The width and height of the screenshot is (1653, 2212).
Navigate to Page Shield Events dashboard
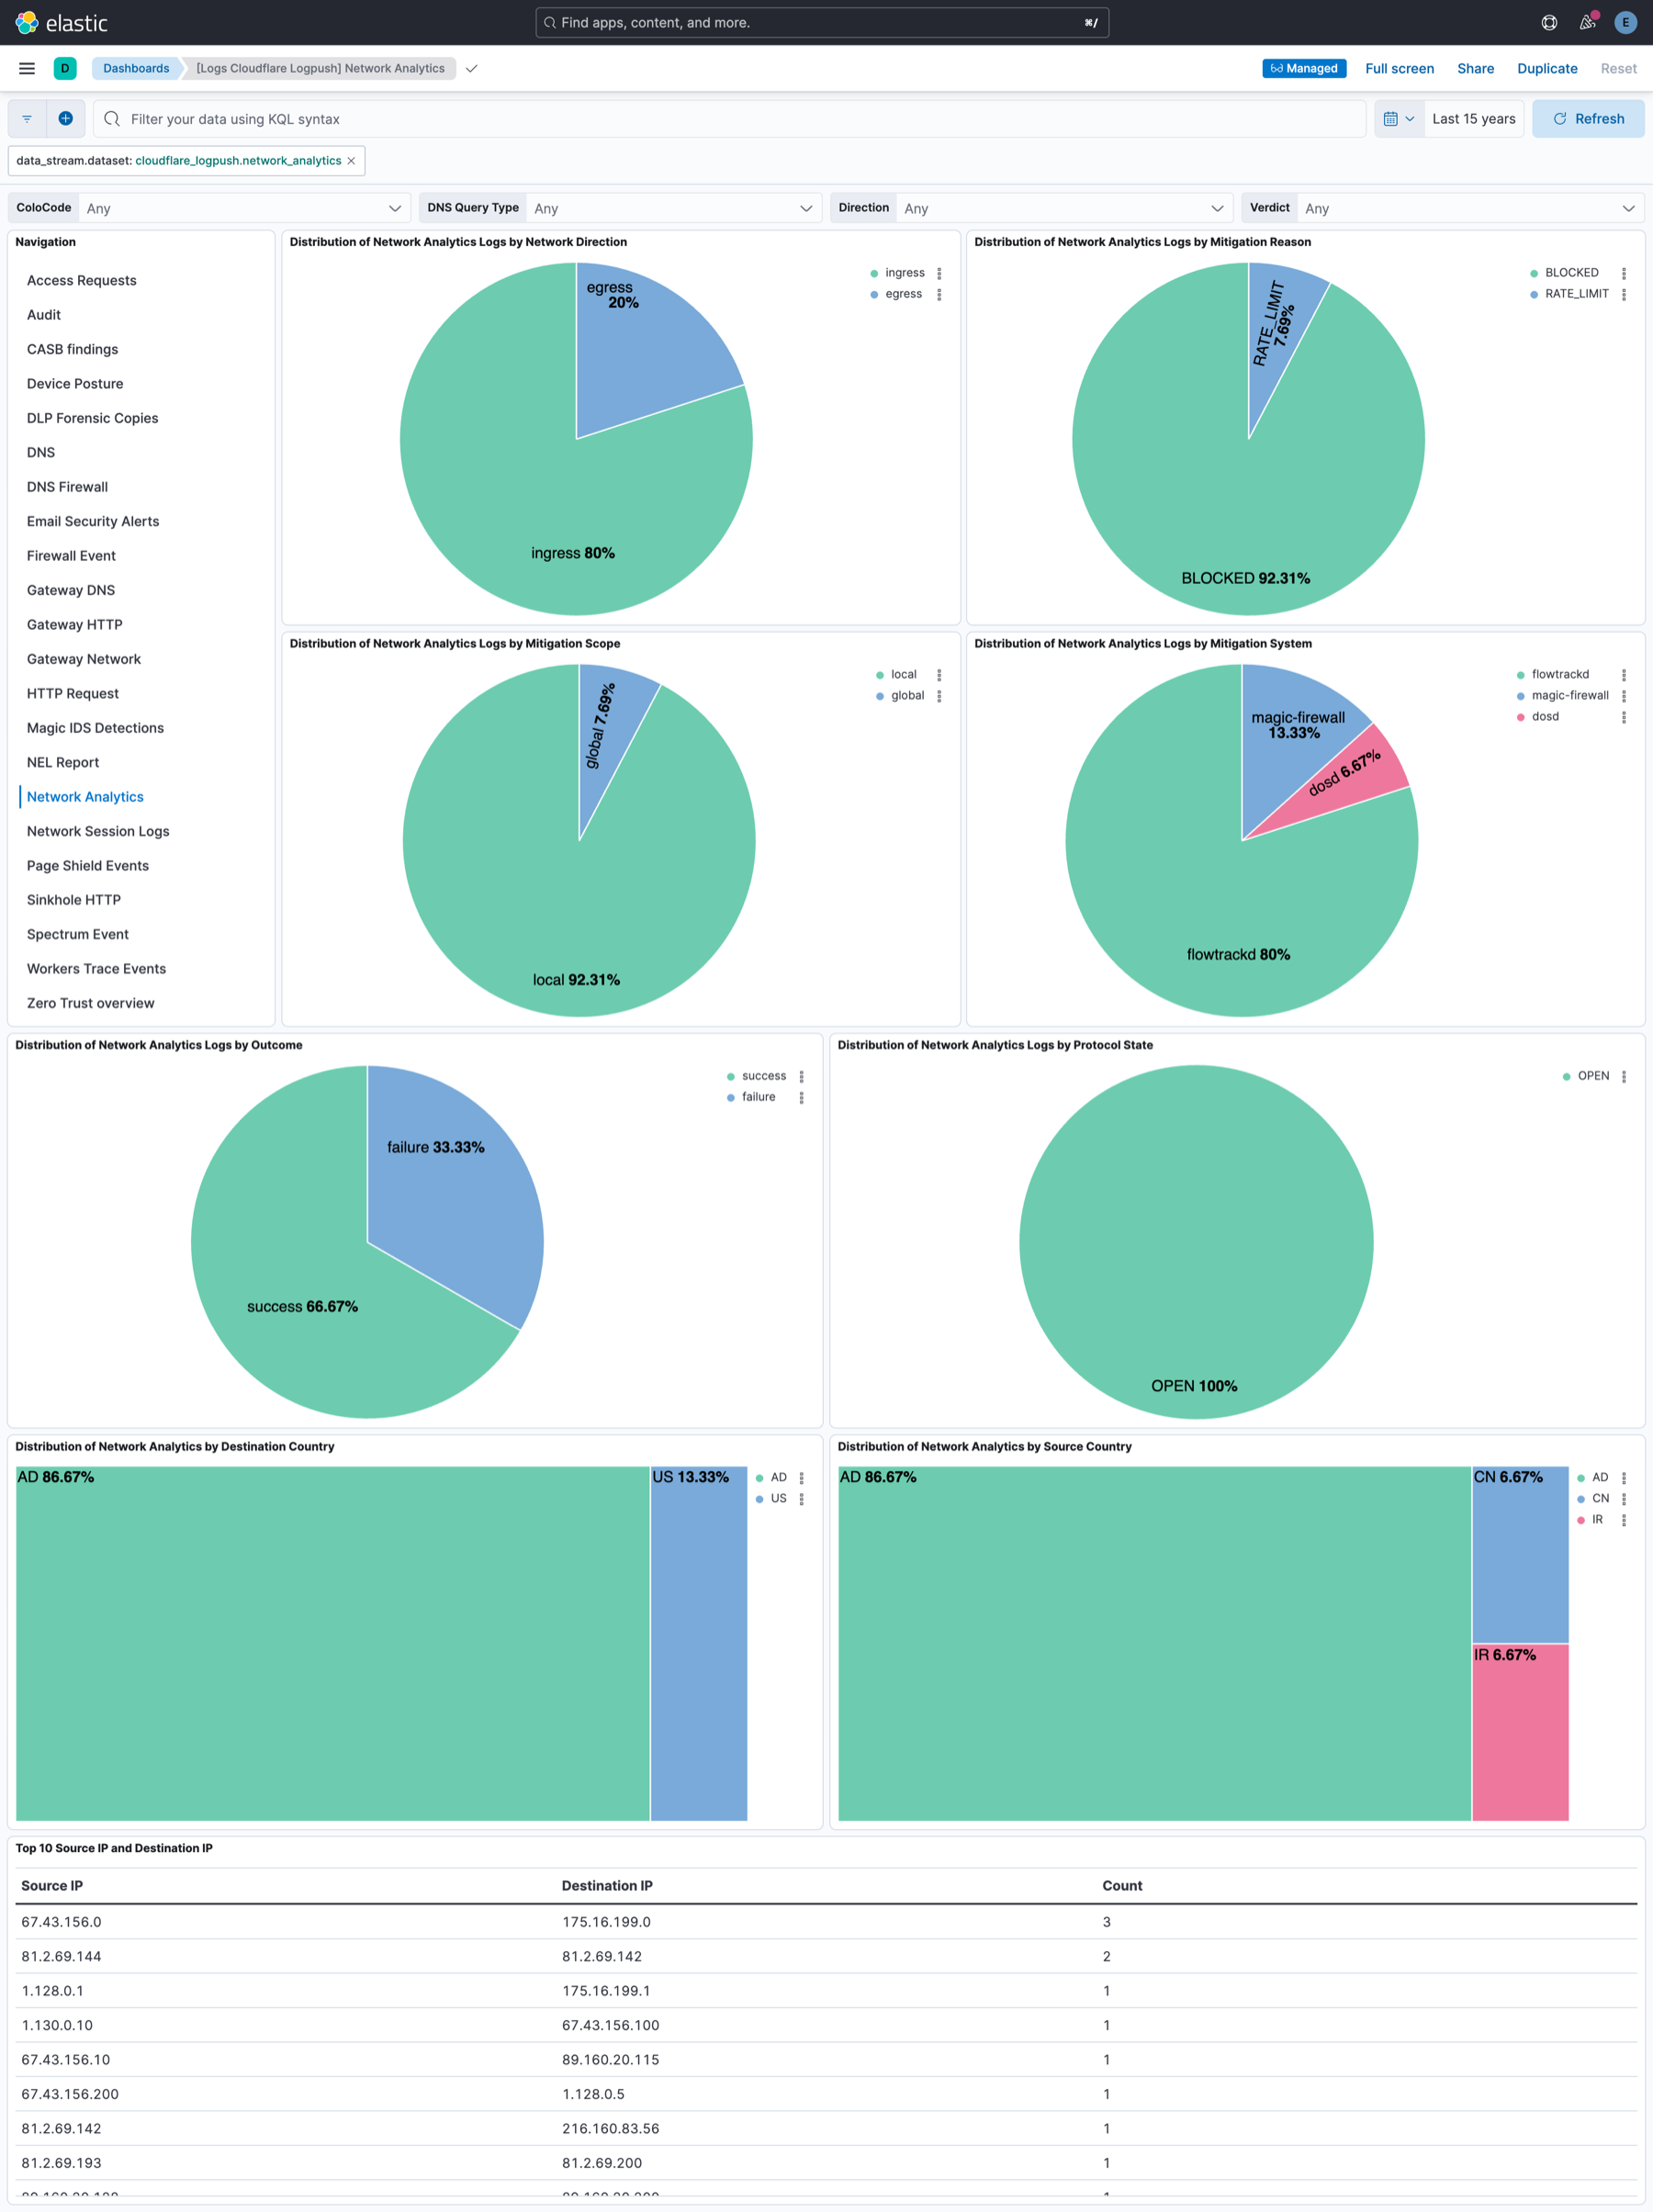click(88, 865)
